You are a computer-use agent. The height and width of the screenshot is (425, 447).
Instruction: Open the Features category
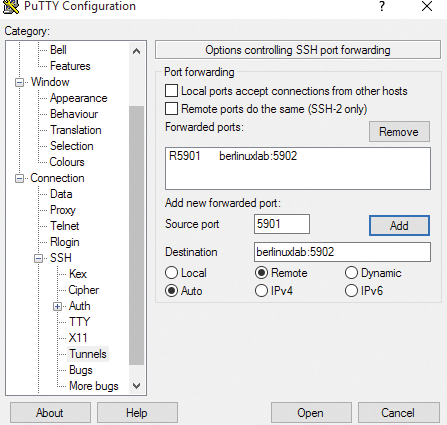70,66
